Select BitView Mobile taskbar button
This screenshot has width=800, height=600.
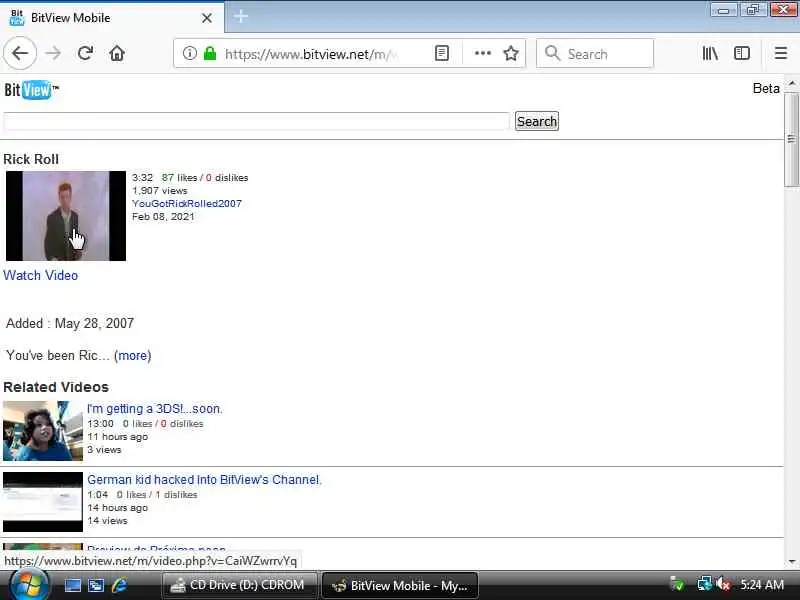point(400,585)
